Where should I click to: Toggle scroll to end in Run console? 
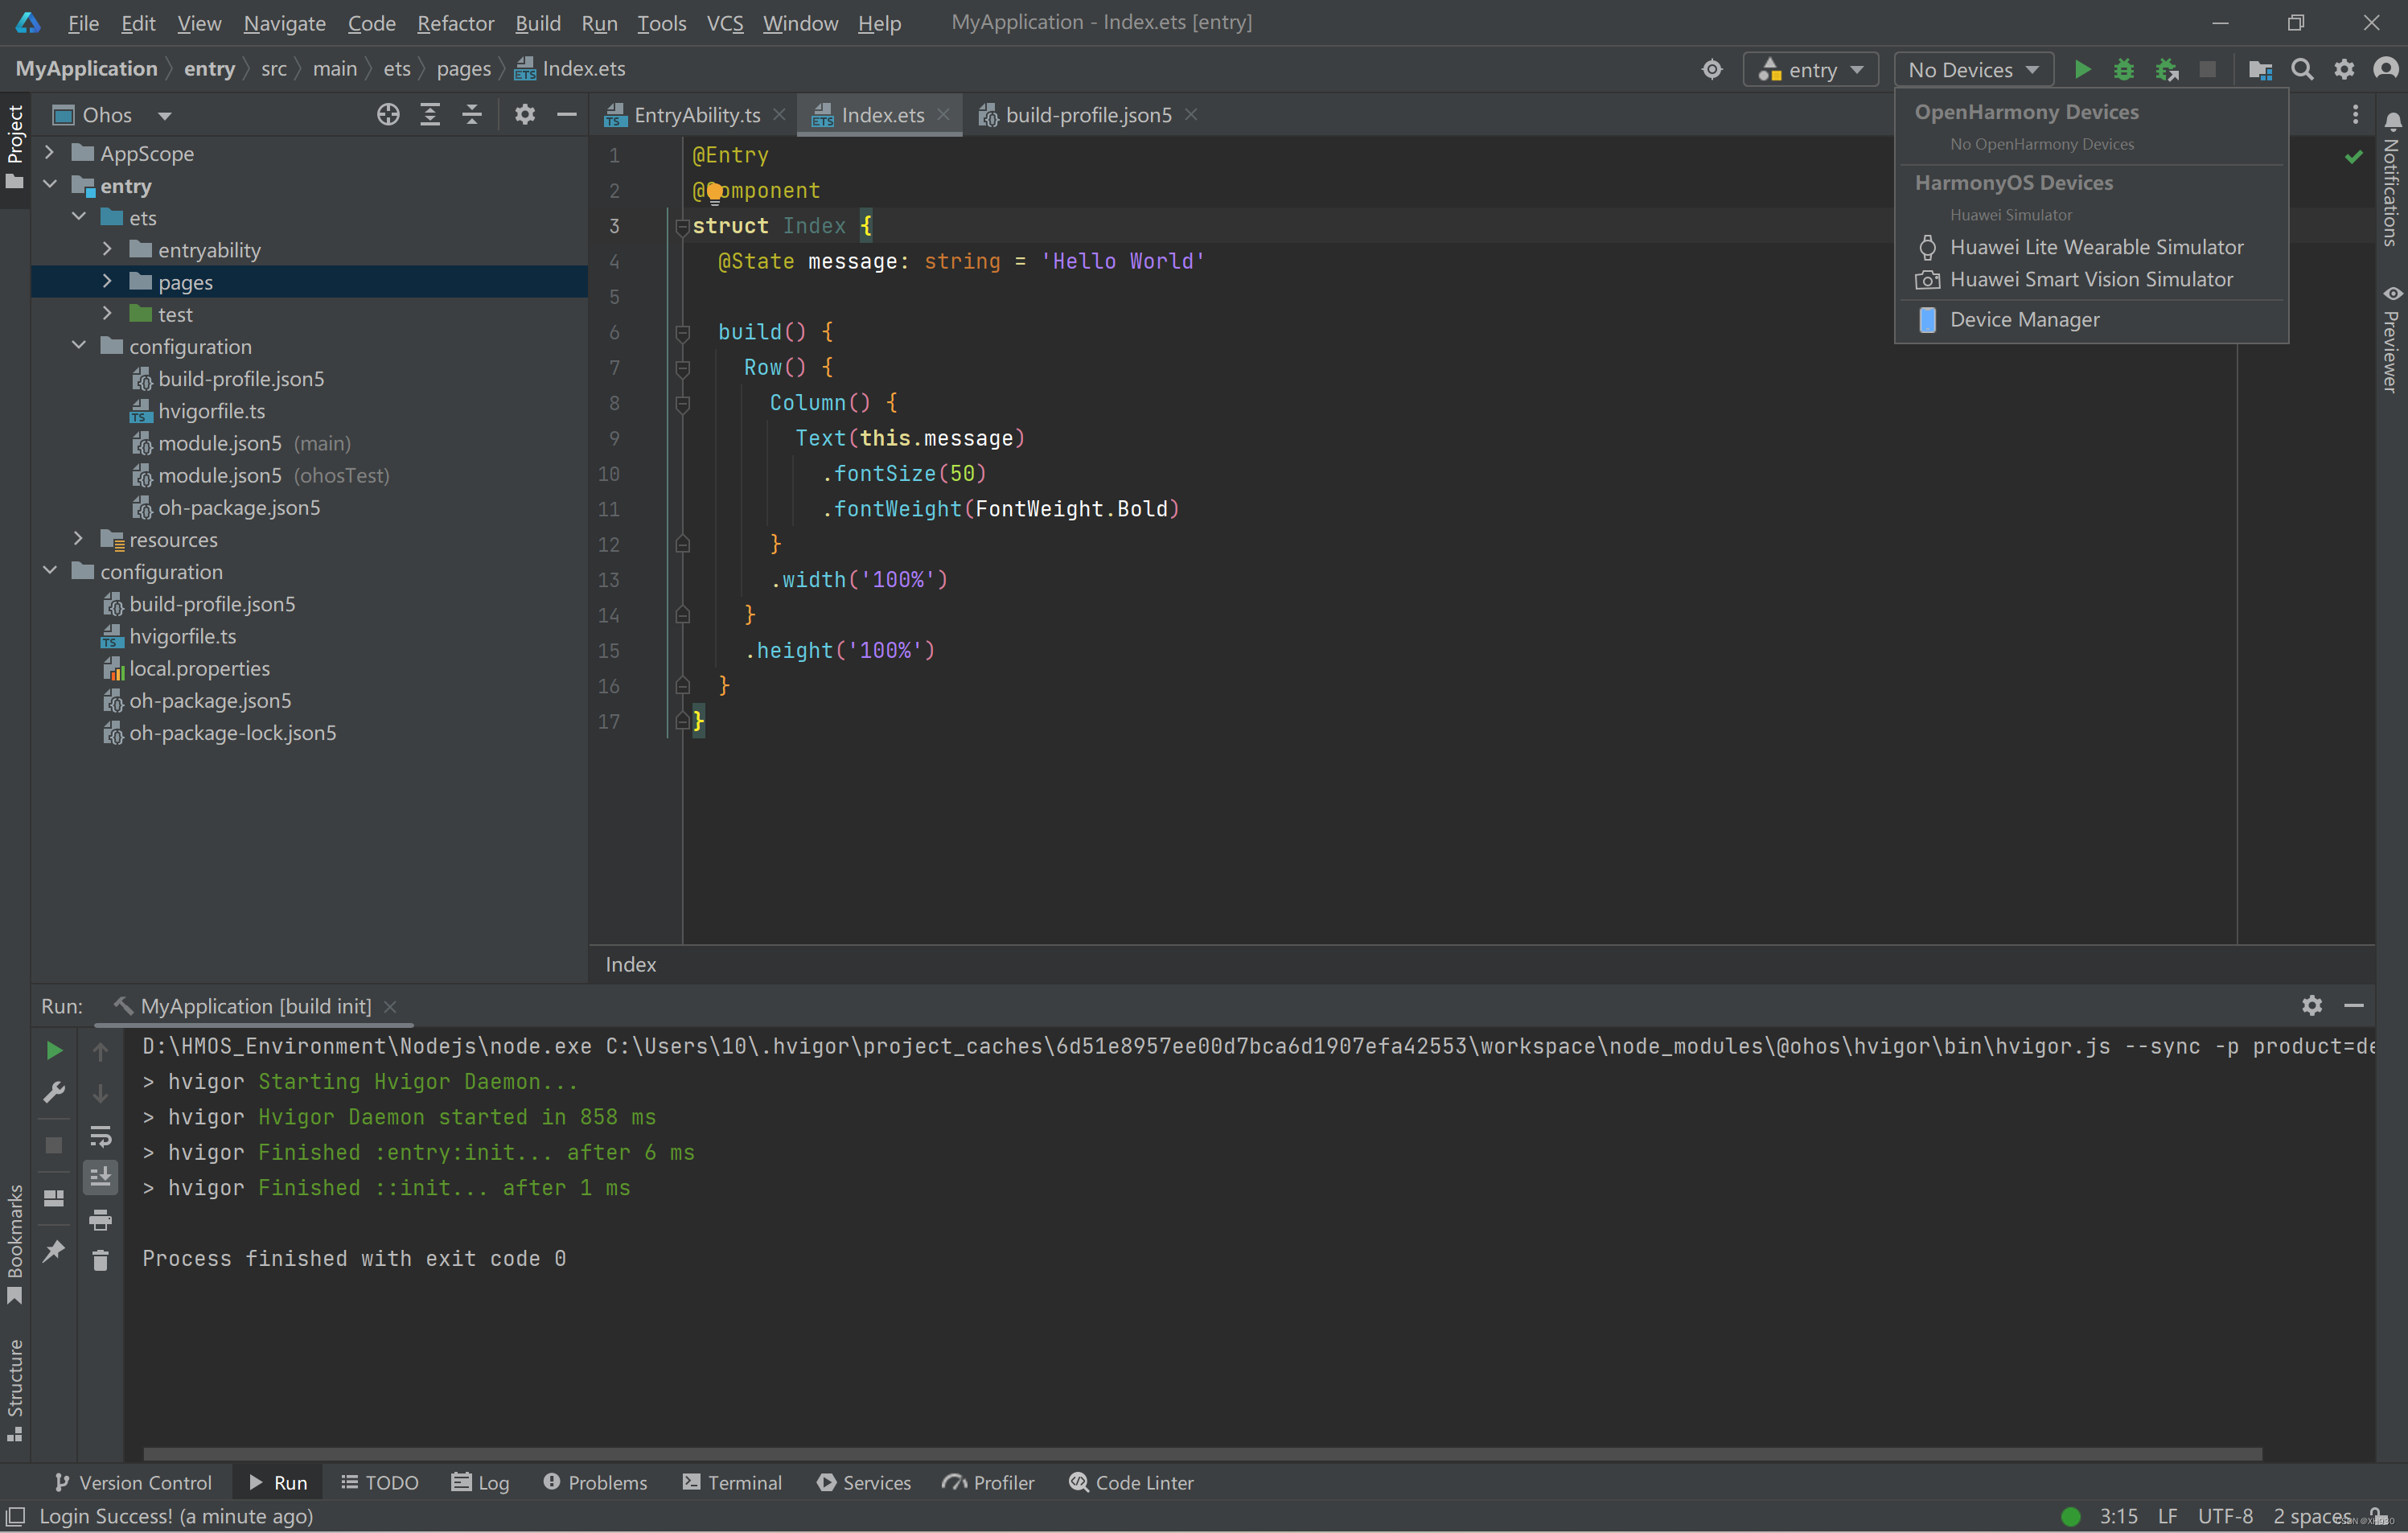coord(100,1178)
